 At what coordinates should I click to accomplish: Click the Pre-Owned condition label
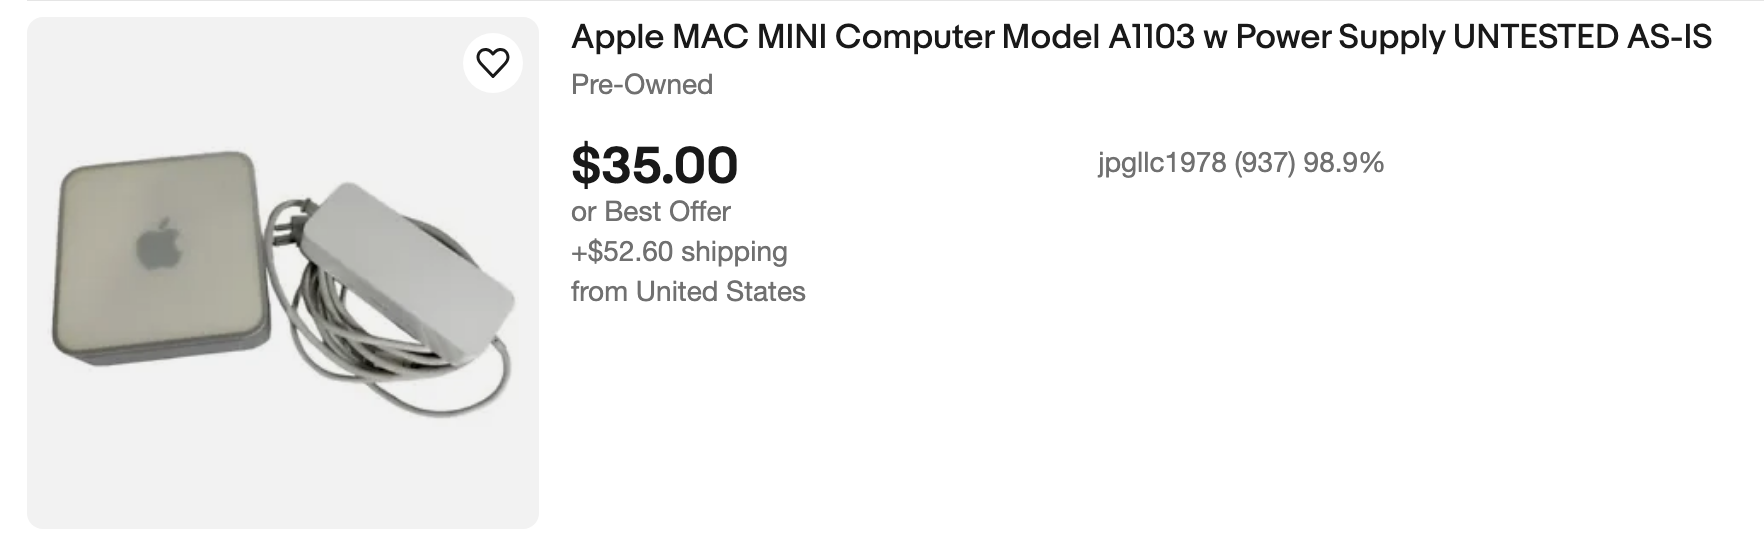coord(641,85)
